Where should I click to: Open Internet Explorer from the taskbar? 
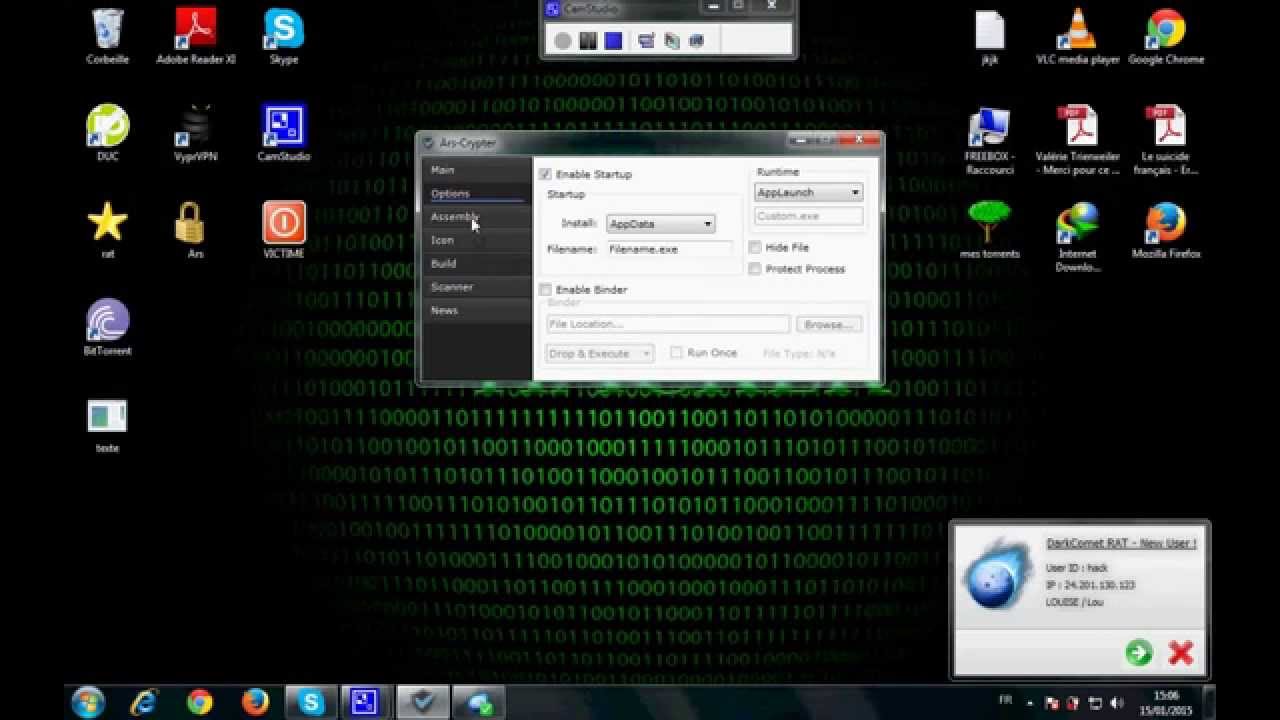click(144, 703)
